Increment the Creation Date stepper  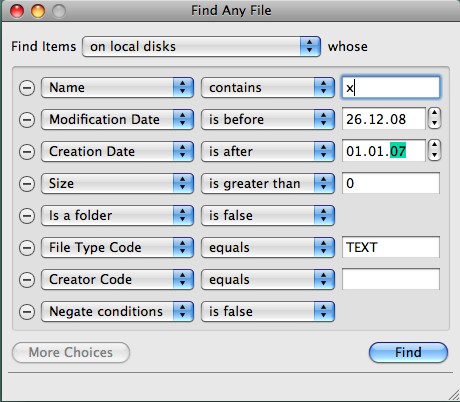(x=434, y=145)
